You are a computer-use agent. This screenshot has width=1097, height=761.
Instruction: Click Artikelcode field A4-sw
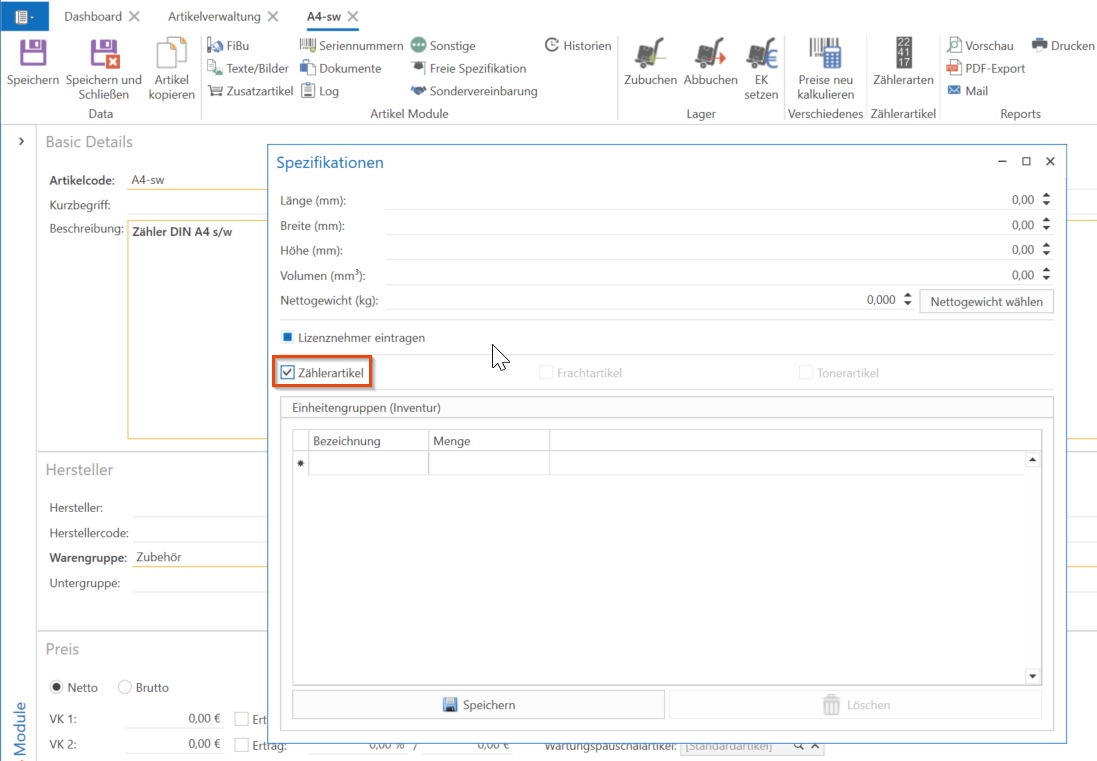click(197, 180)
